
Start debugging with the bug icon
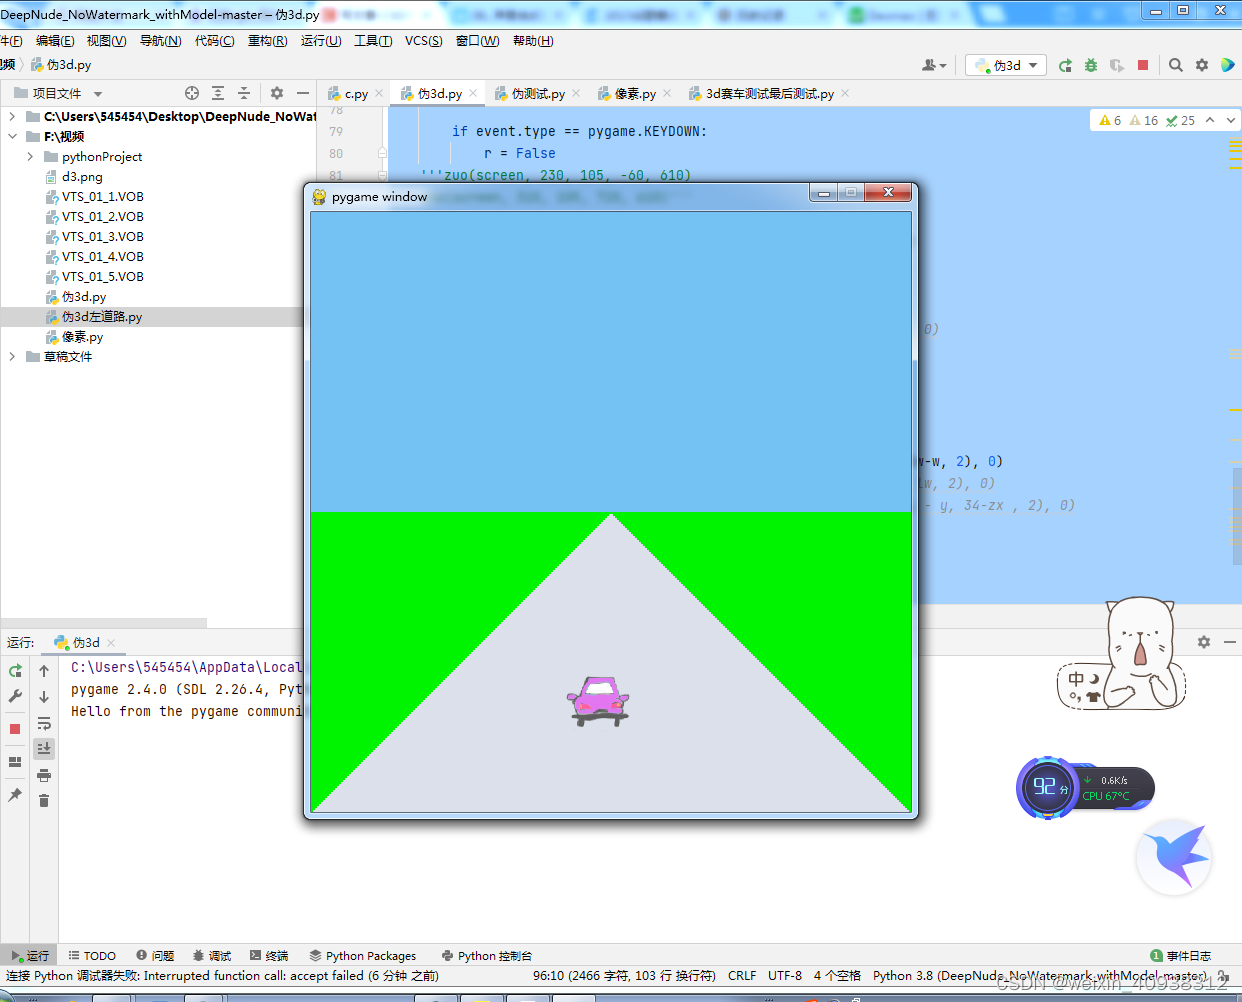pos(1091,64)
